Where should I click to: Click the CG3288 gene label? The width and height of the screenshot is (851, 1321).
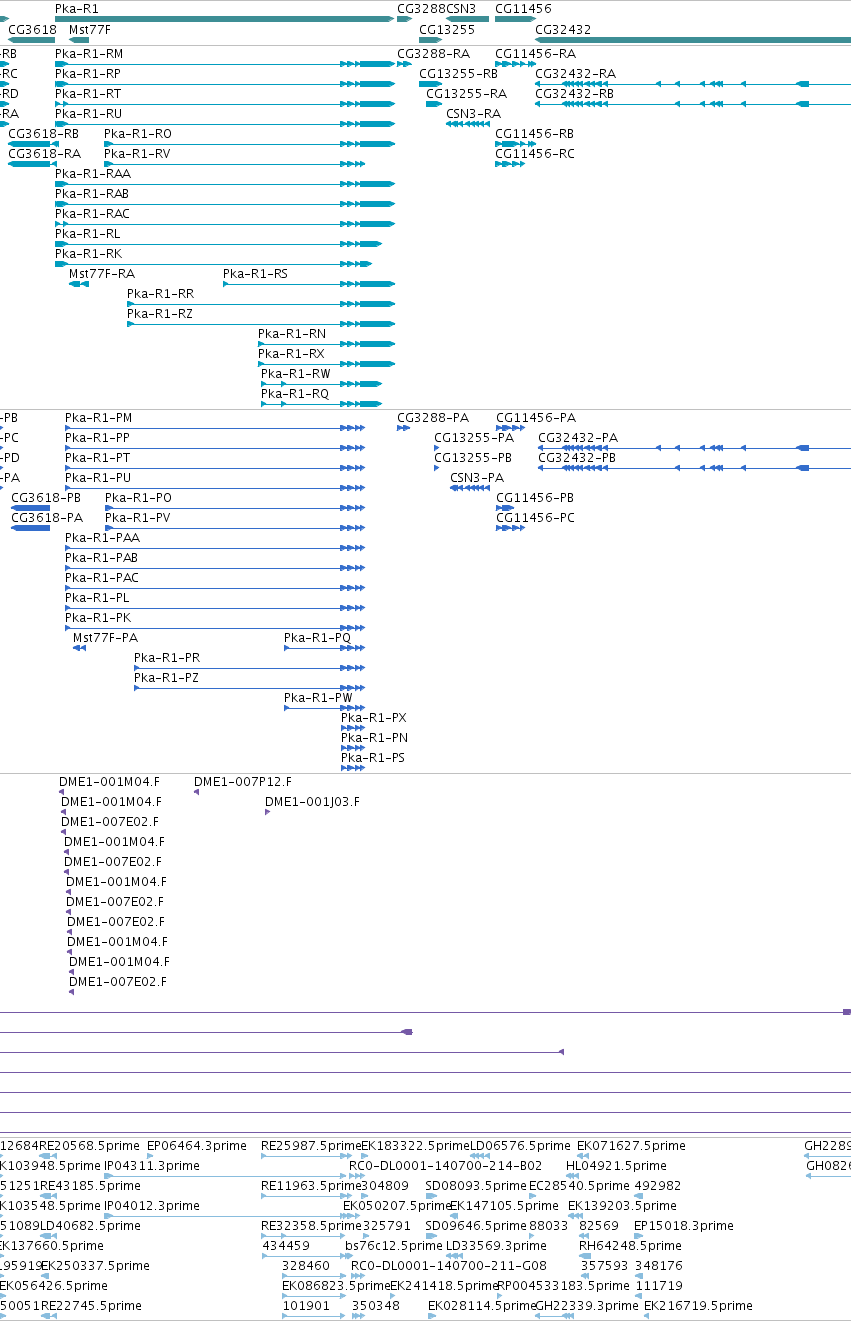pos(421,8)
